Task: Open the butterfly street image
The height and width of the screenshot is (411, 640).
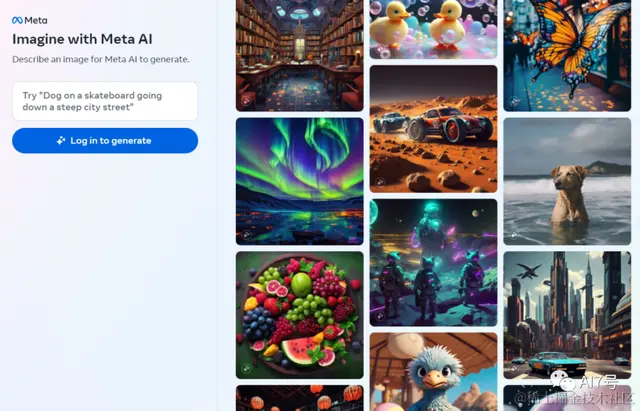Action: click(567, 55)
